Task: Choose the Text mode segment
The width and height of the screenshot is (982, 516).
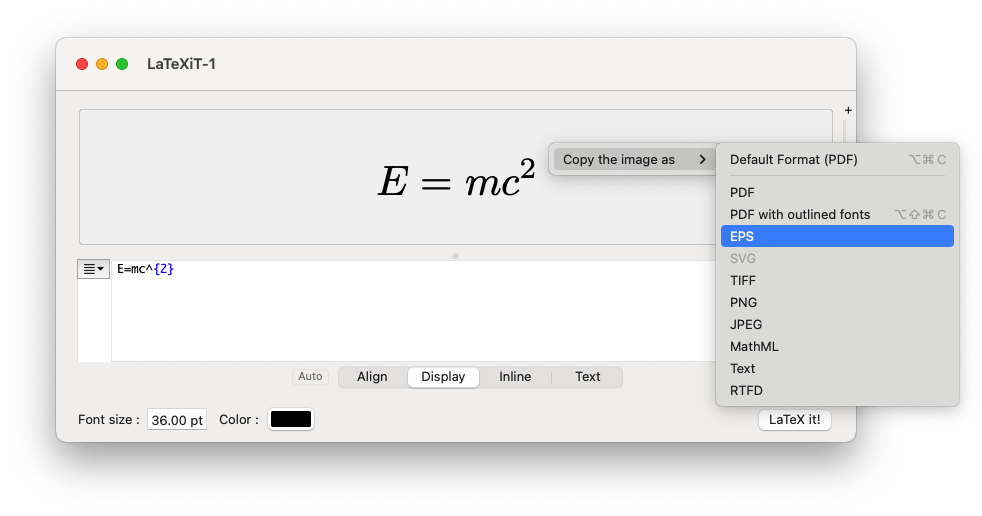Action: tap(587, 377)
